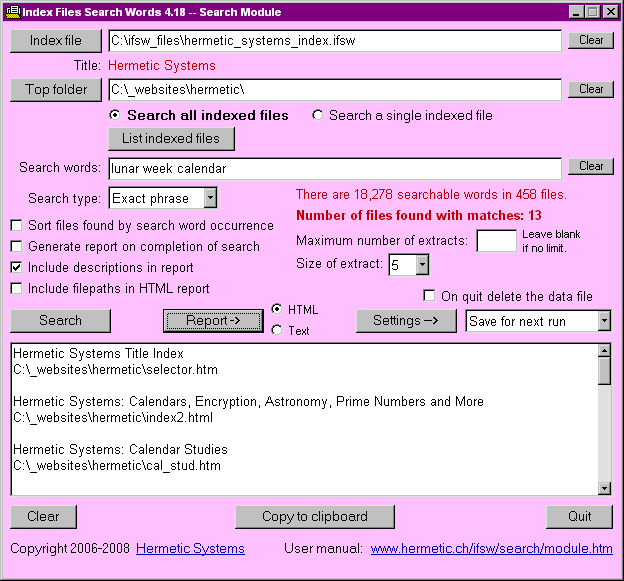Click into the top folder path input
624x581 pixels.
point(335,90)
